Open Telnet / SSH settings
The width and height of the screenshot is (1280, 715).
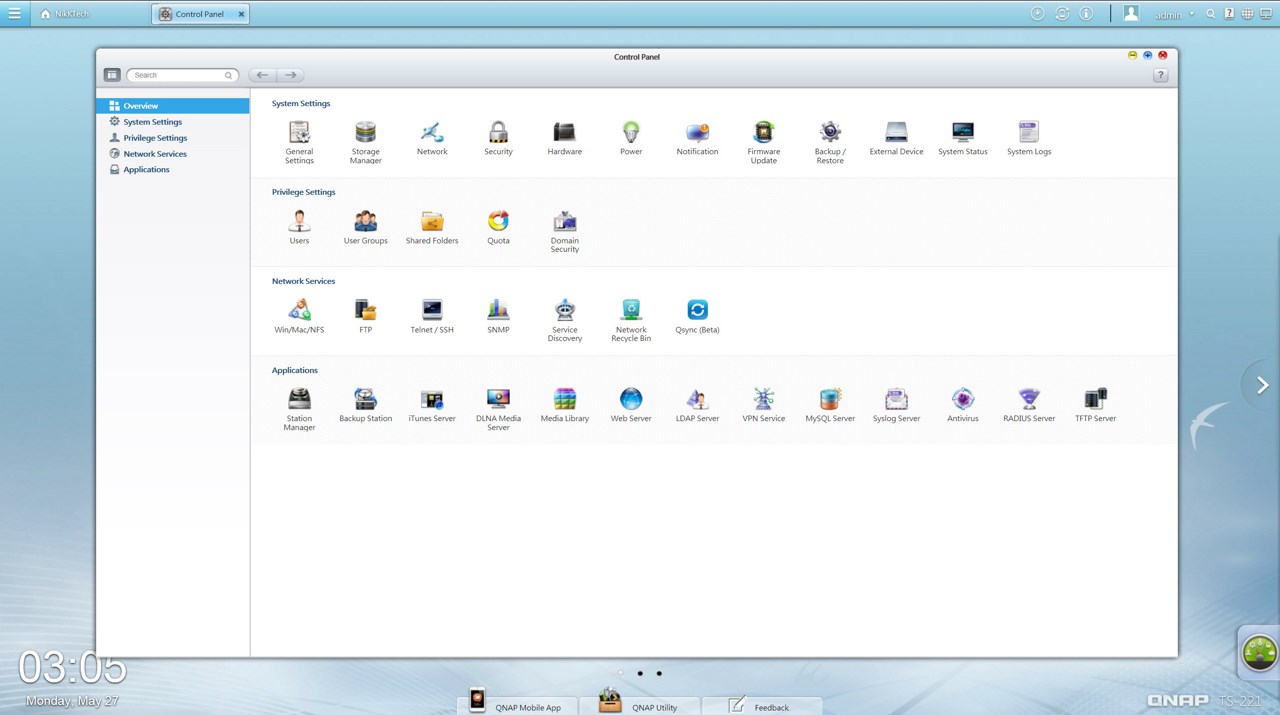click(x=432, y=315)
